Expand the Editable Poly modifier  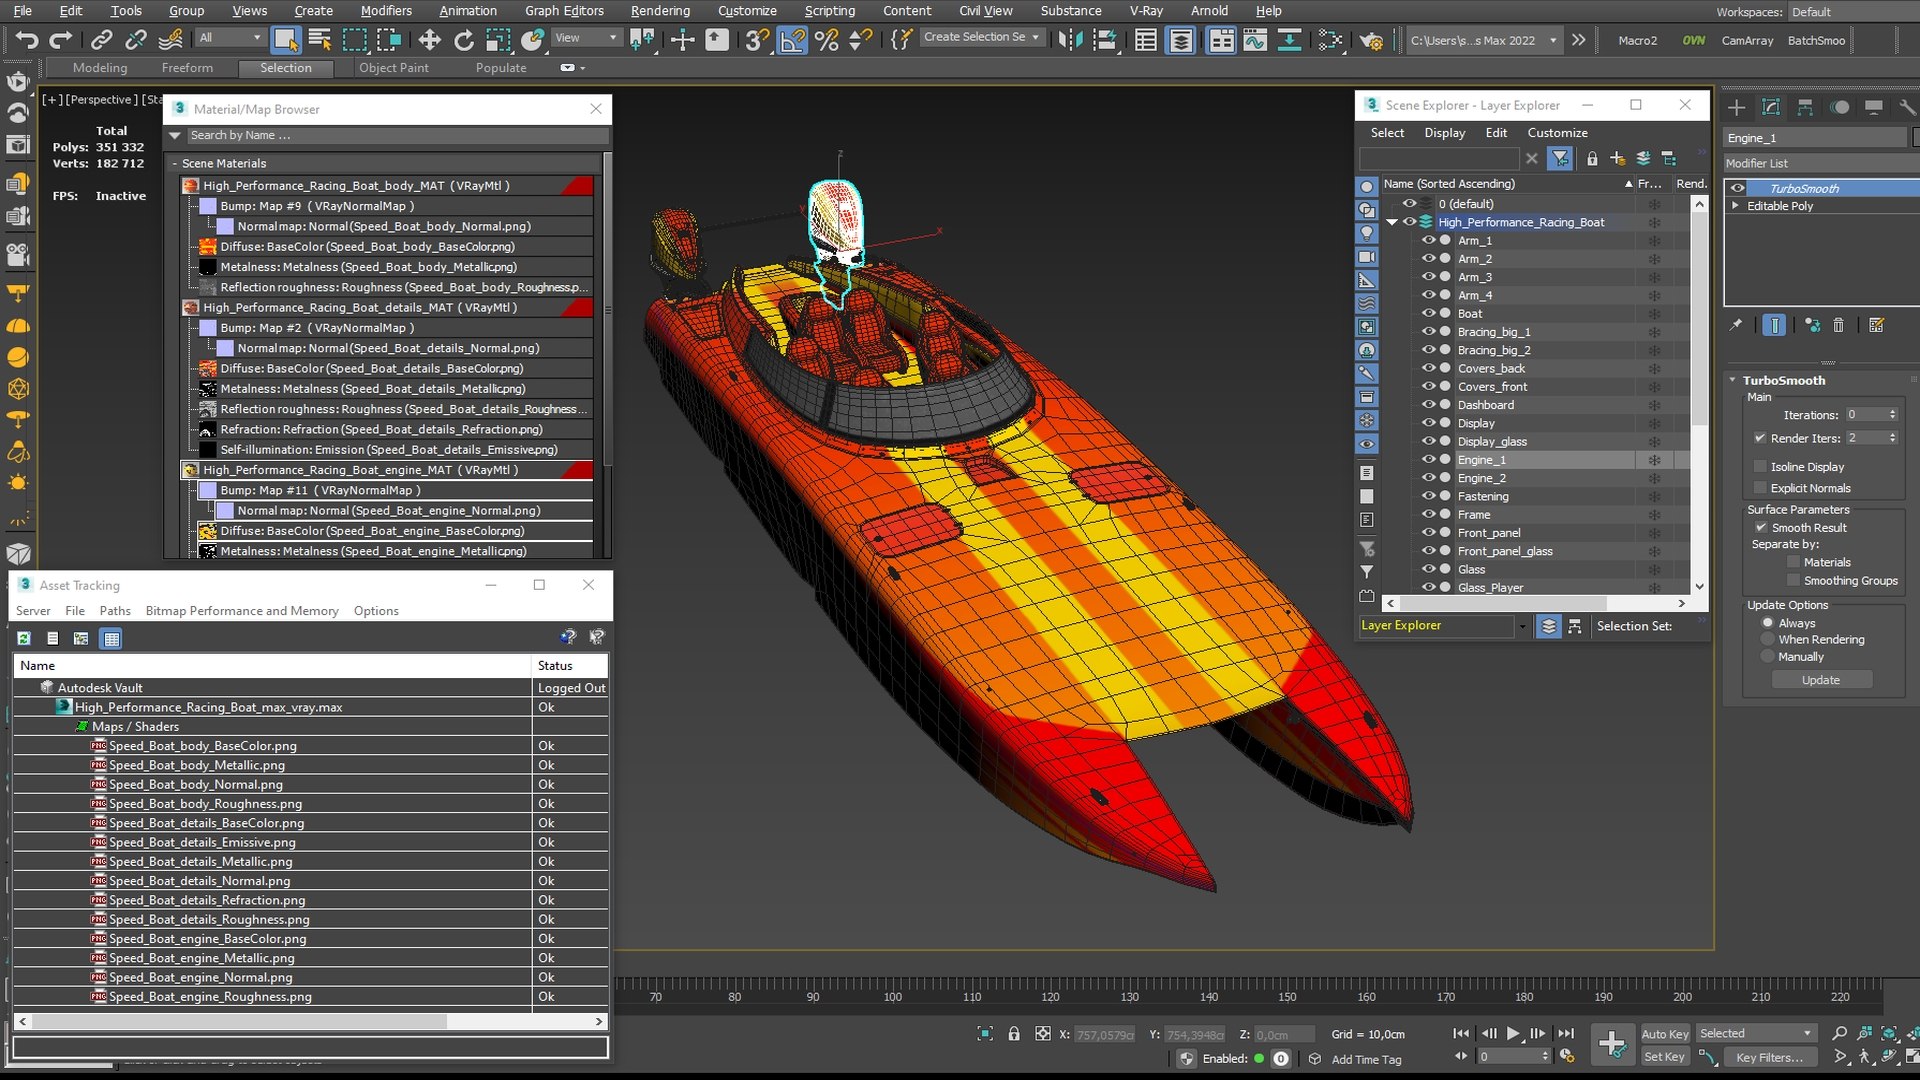point(1736,206)
